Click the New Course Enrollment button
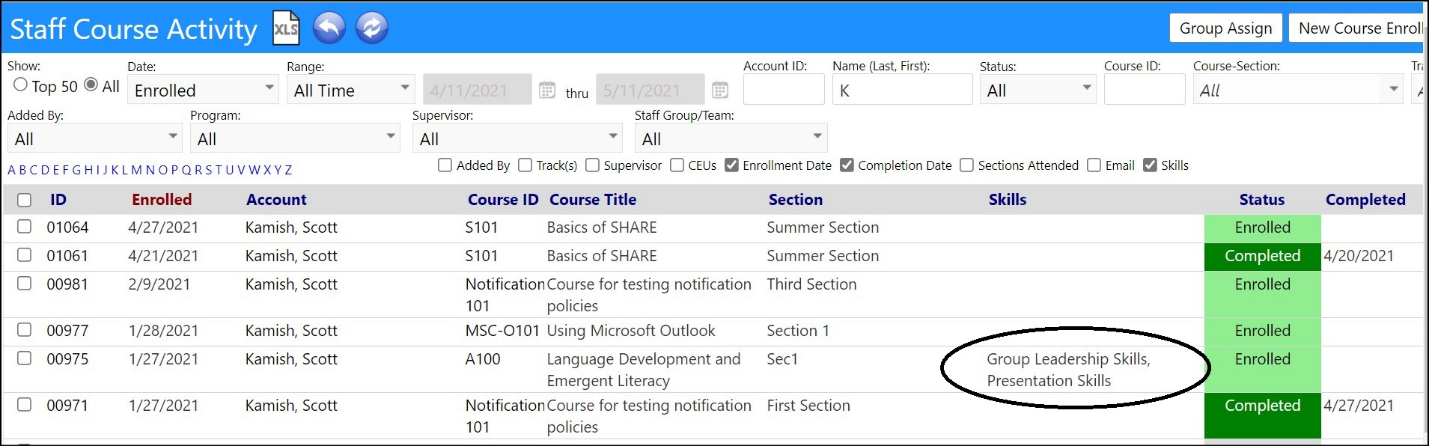The height and width of the screenshot is (446, 1429). coord(1358,28)
